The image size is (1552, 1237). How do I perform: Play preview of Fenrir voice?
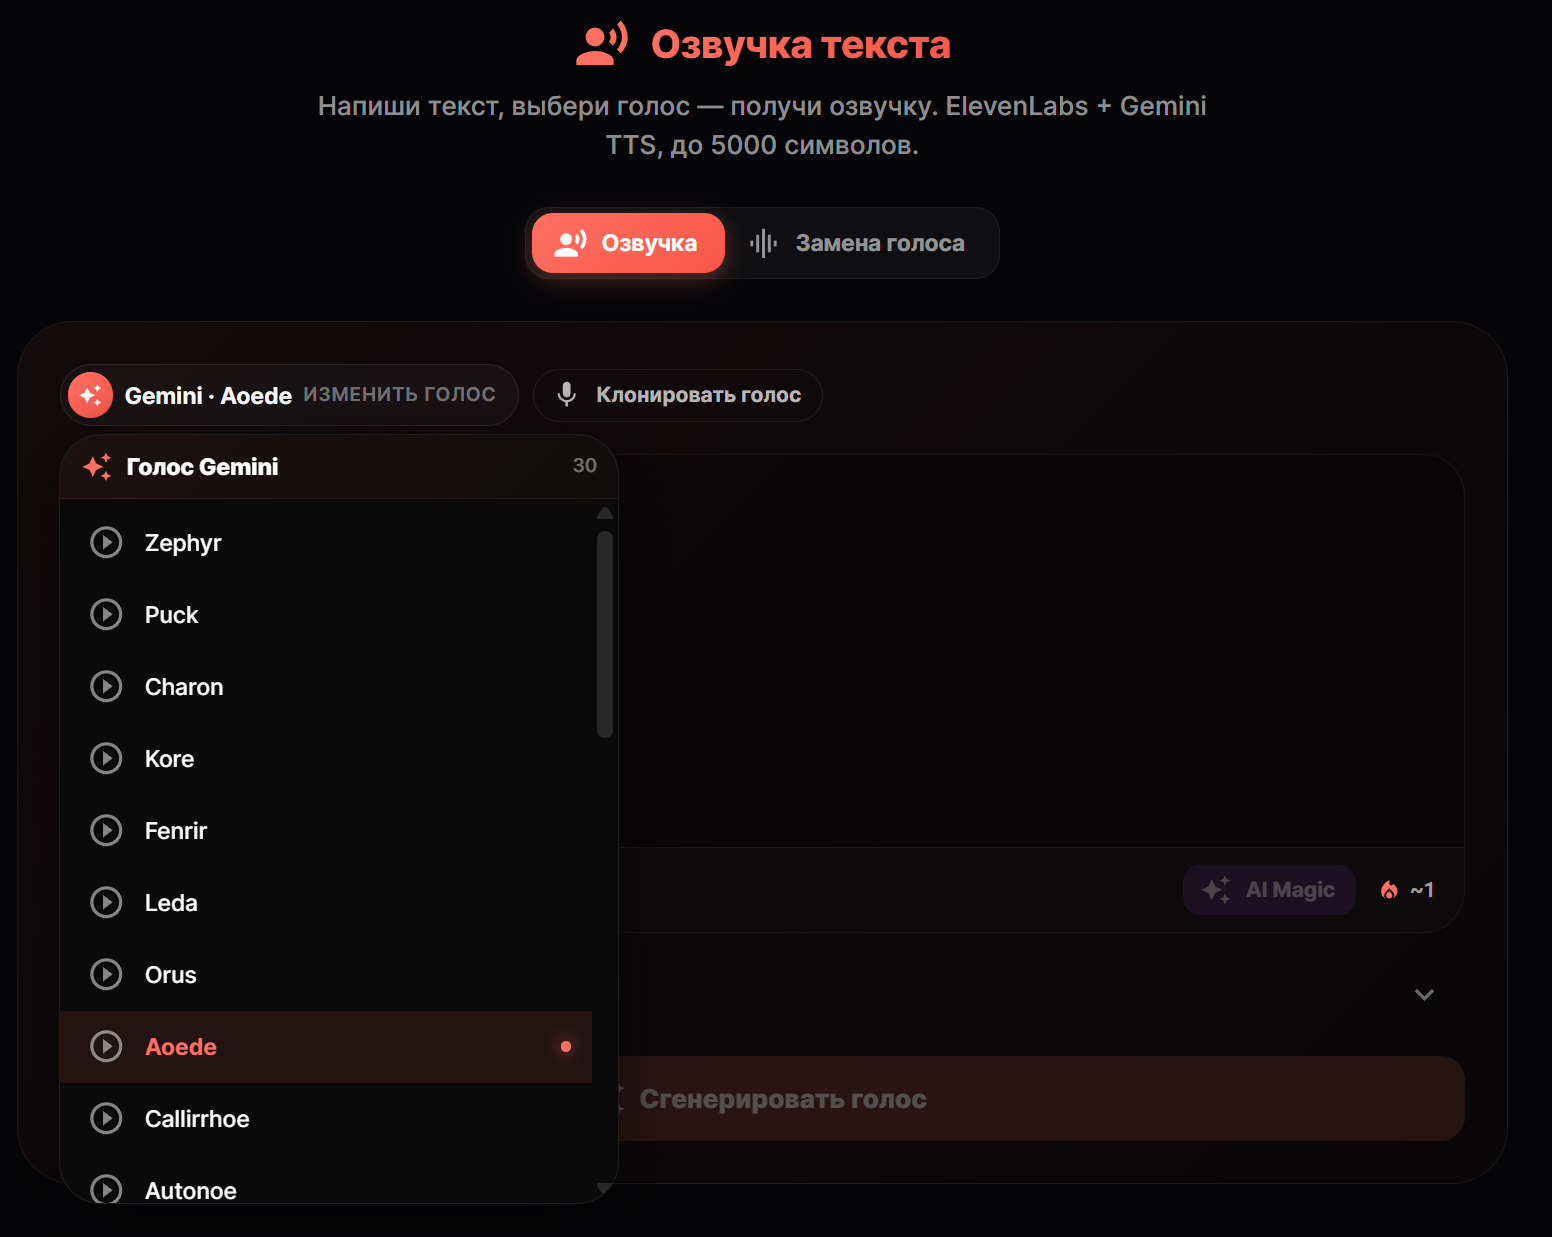point(106,830)
